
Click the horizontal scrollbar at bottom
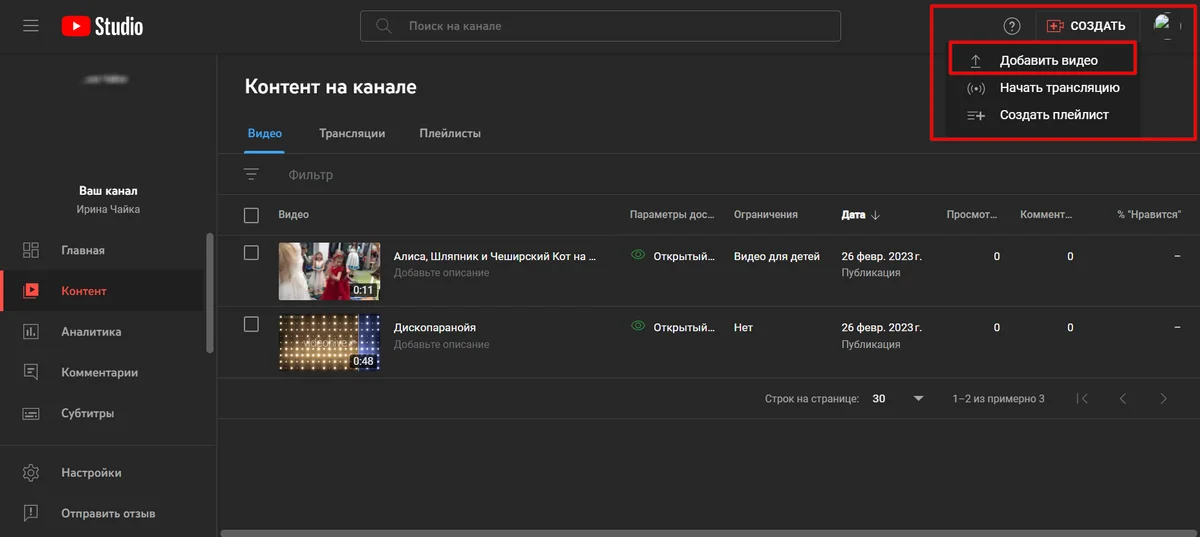coord(700,533)
